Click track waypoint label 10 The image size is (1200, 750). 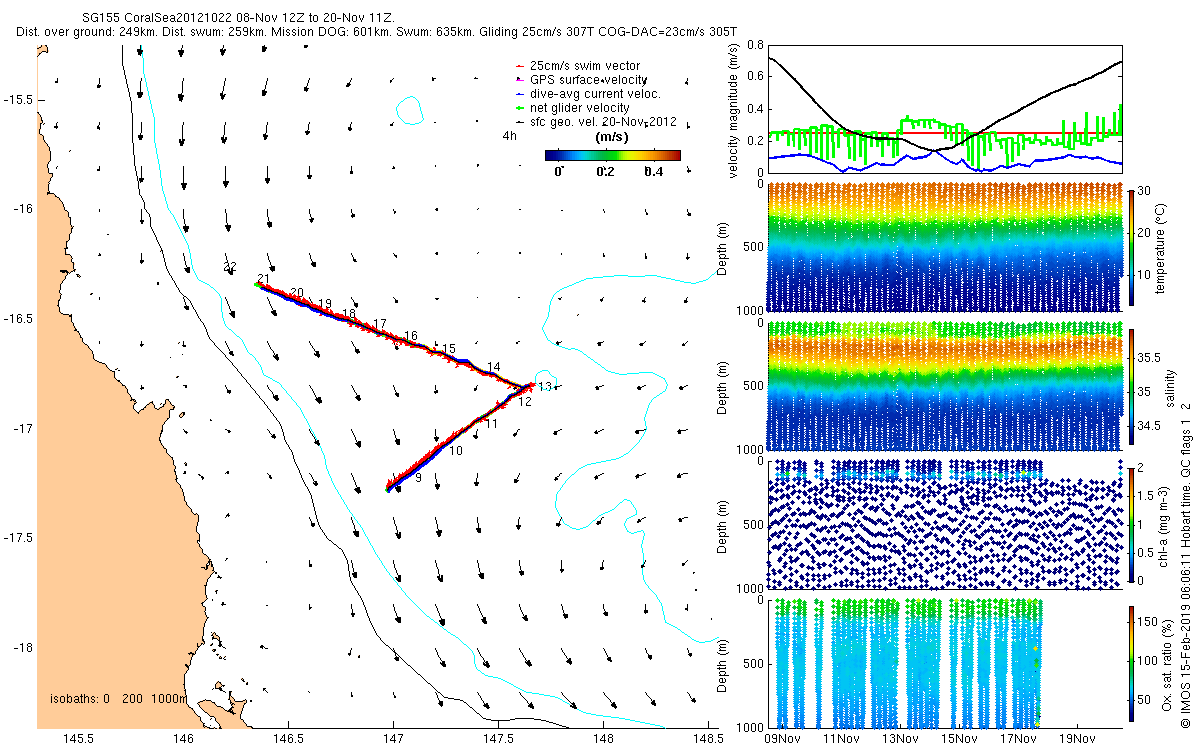(x=456, y=451)
